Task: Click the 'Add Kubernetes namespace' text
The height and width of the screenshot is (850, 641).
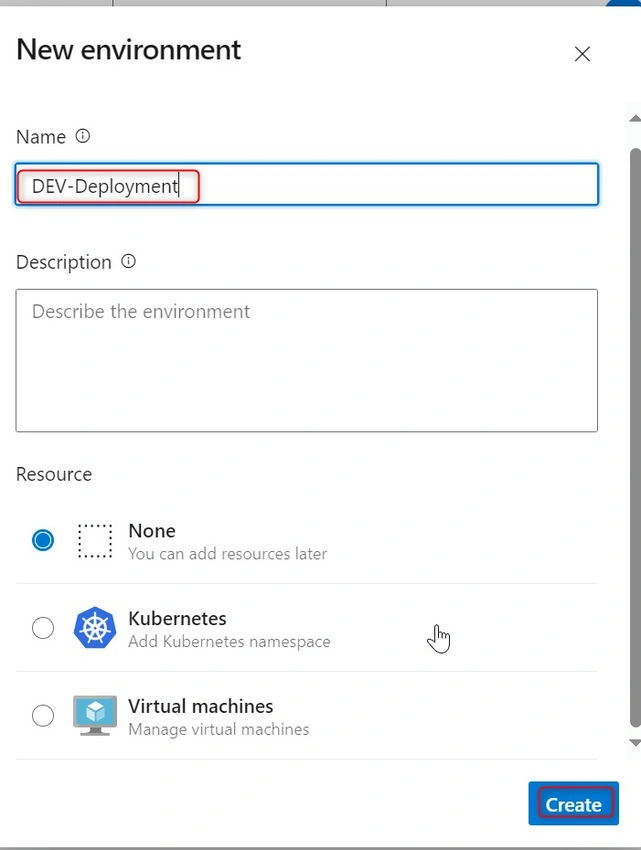Action: (x=229, y=641)
